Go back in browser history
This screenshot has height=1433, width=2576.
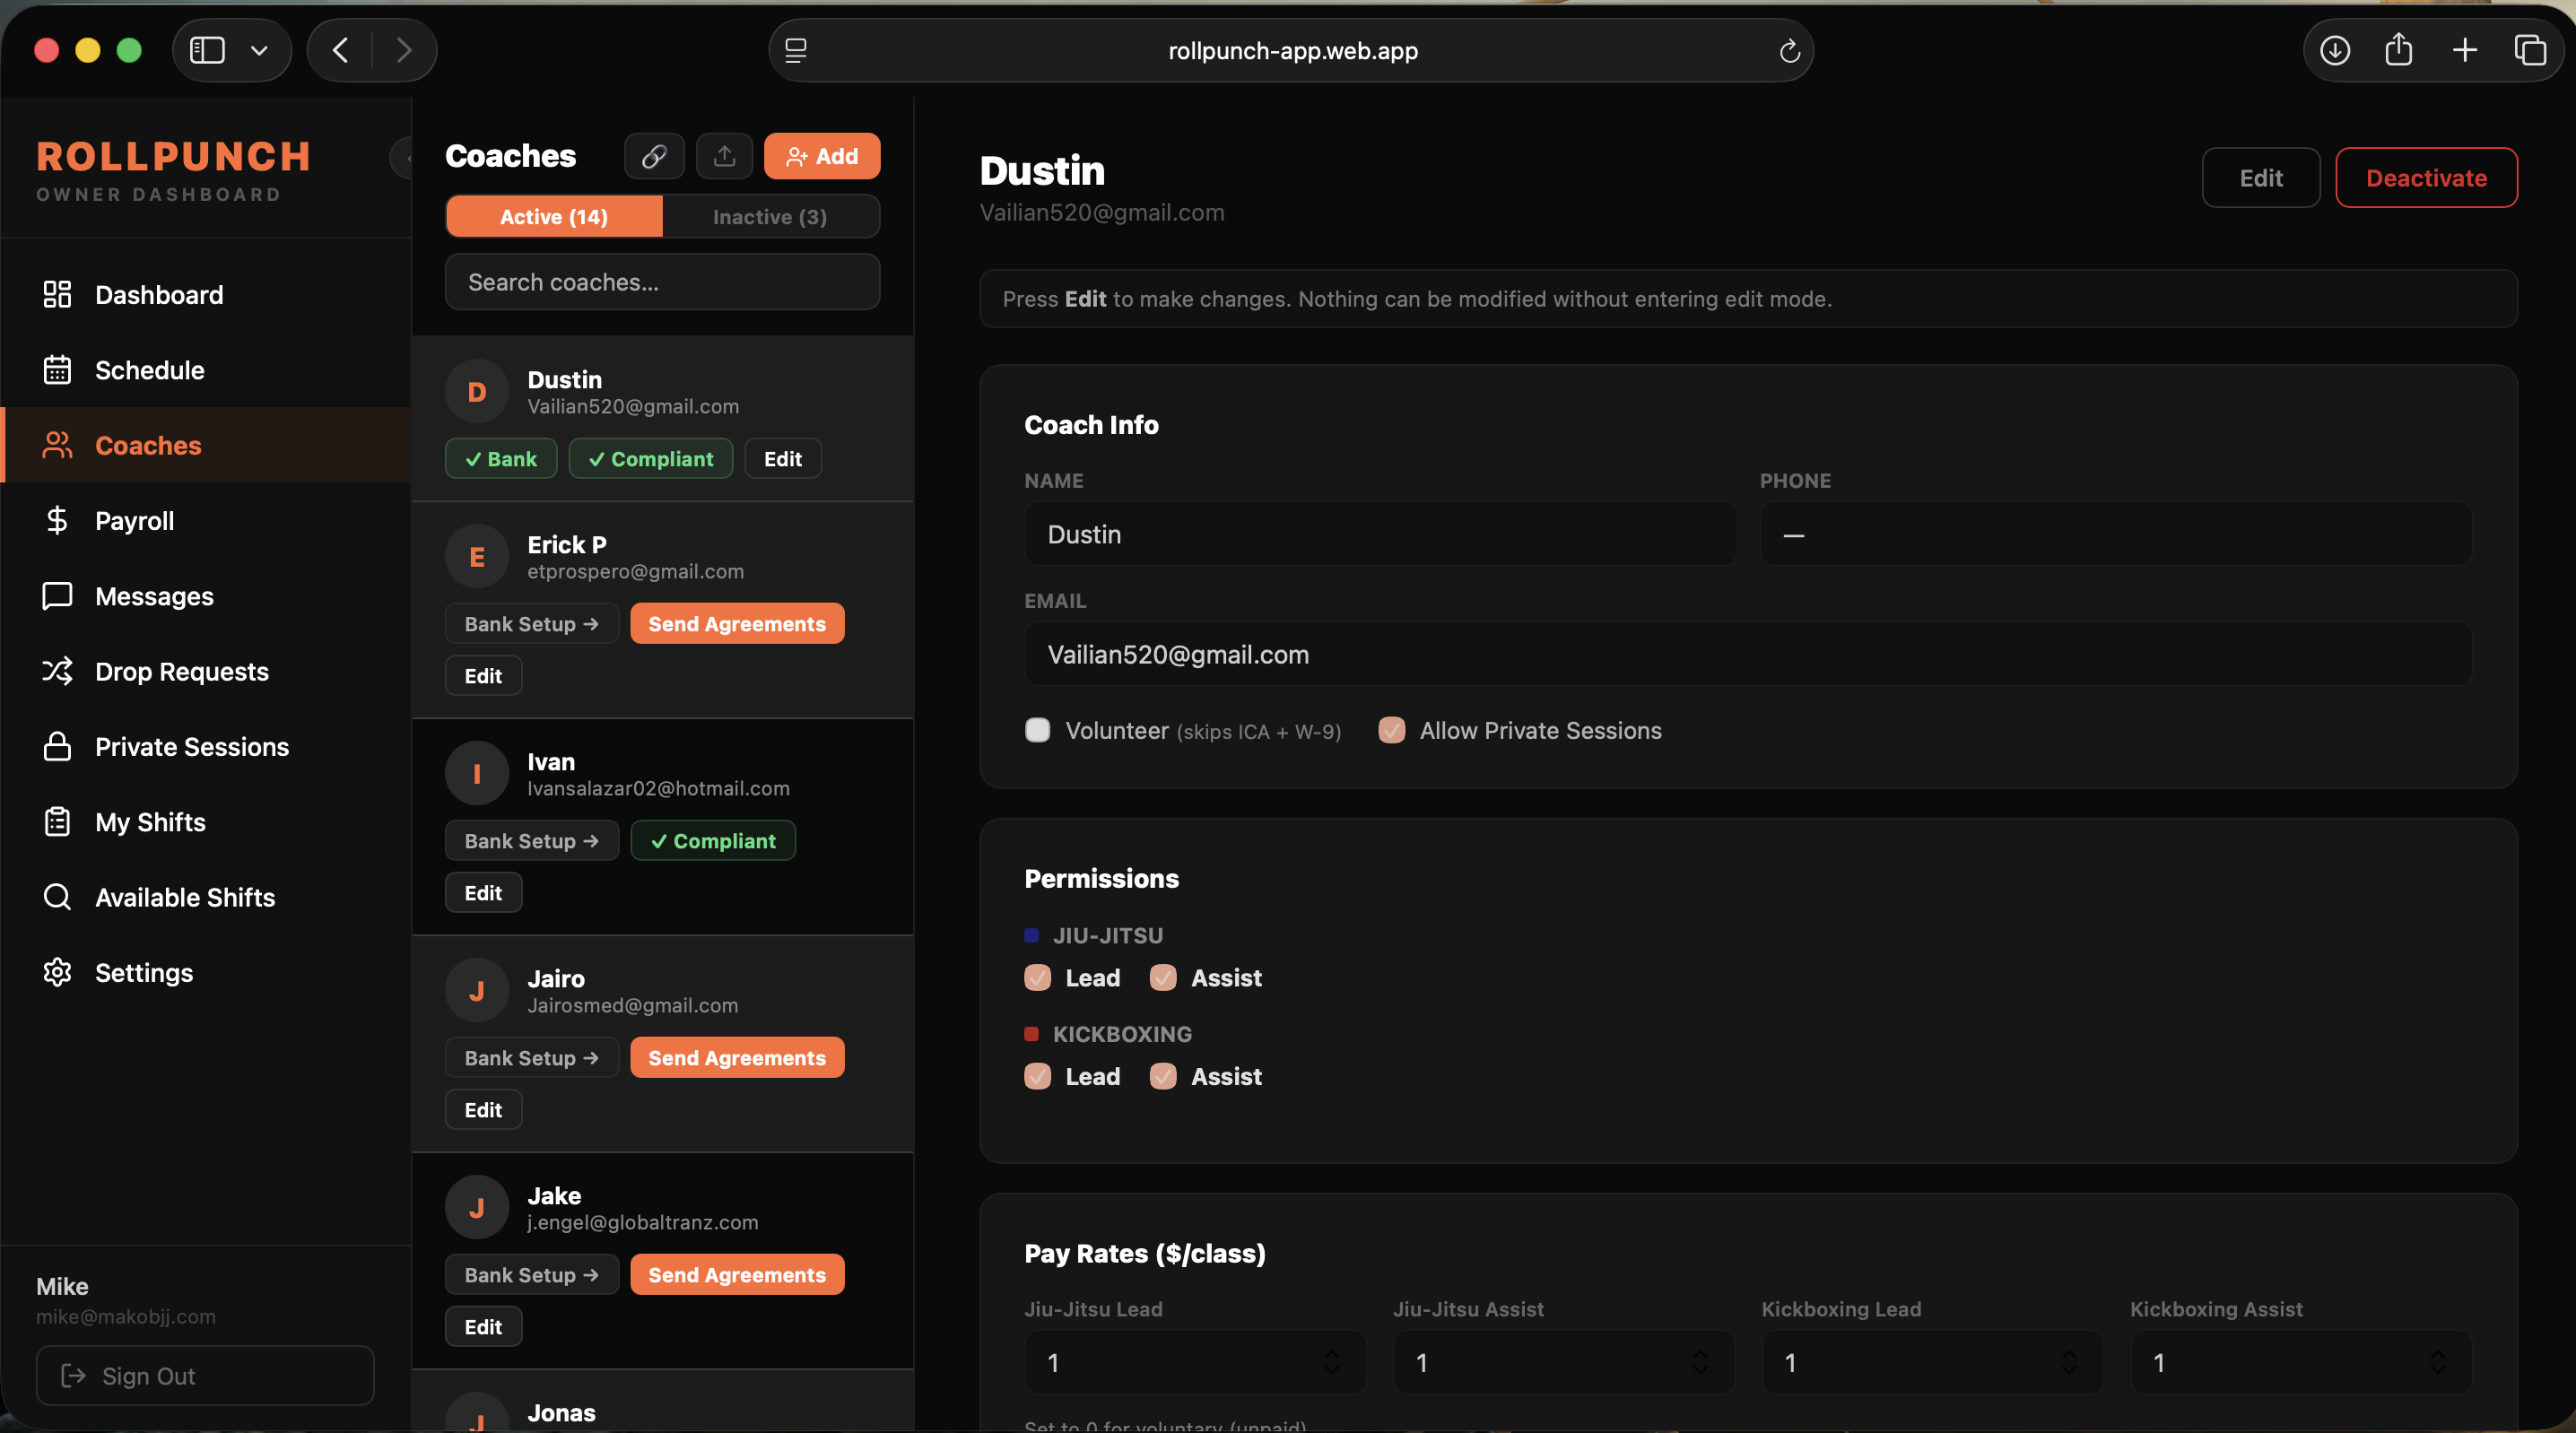[341, 50]
